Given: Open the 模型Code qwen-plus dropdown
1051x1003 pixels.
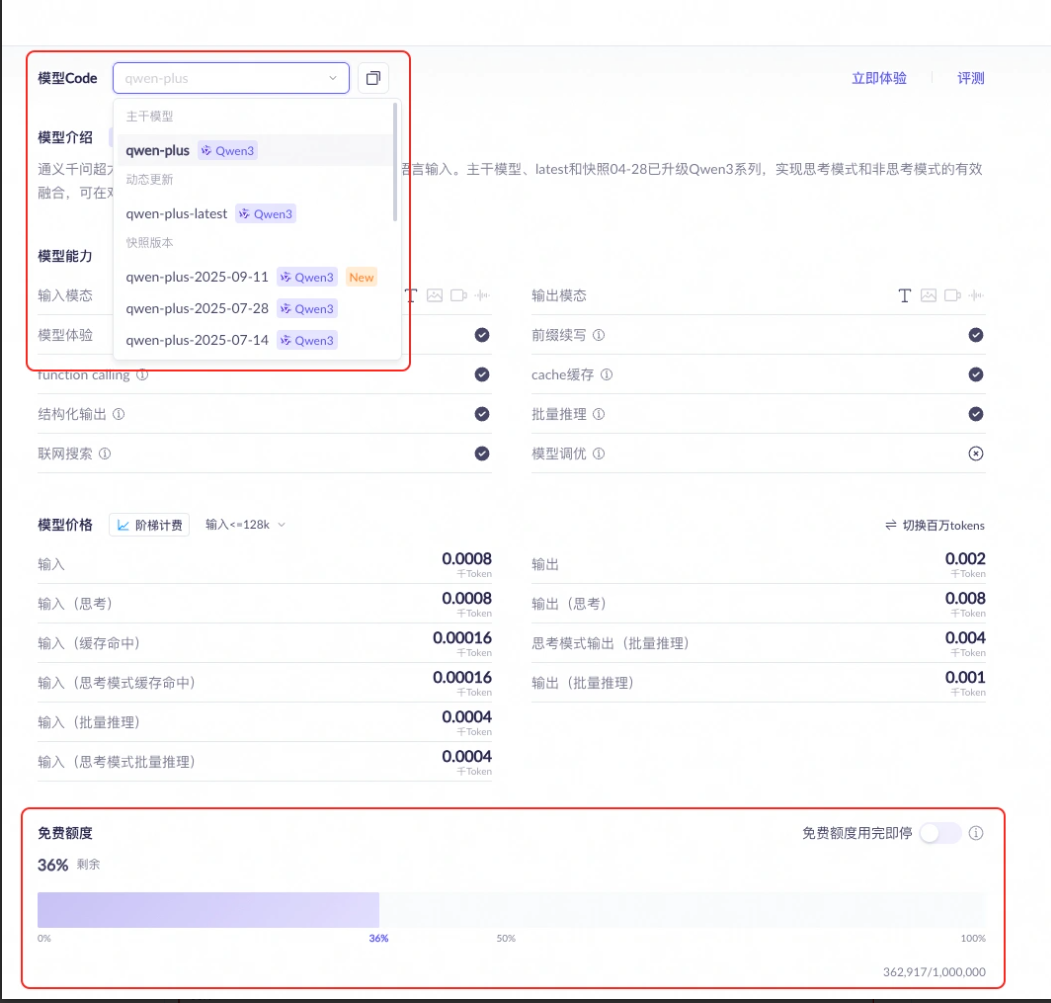Looking at the screenshot, I should click(231, 78).
